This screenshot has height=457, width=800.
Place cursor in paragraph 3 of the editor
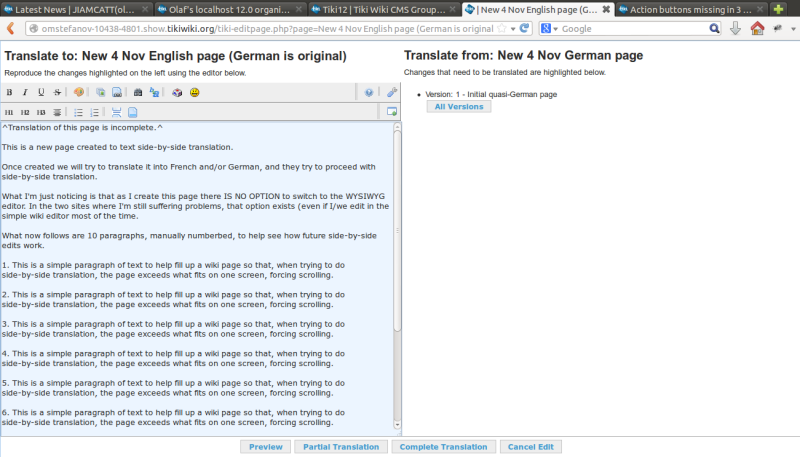click(x=173, y=329)
